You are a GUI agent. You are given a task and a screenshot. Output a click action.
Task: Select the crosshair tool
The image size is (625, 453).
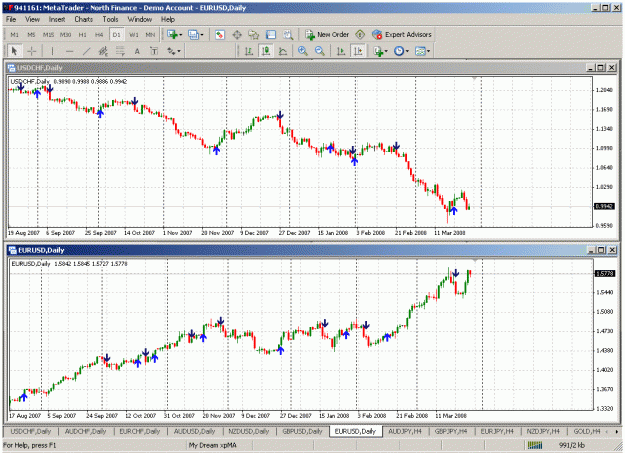pyautogui.click(x=31, y=51)
